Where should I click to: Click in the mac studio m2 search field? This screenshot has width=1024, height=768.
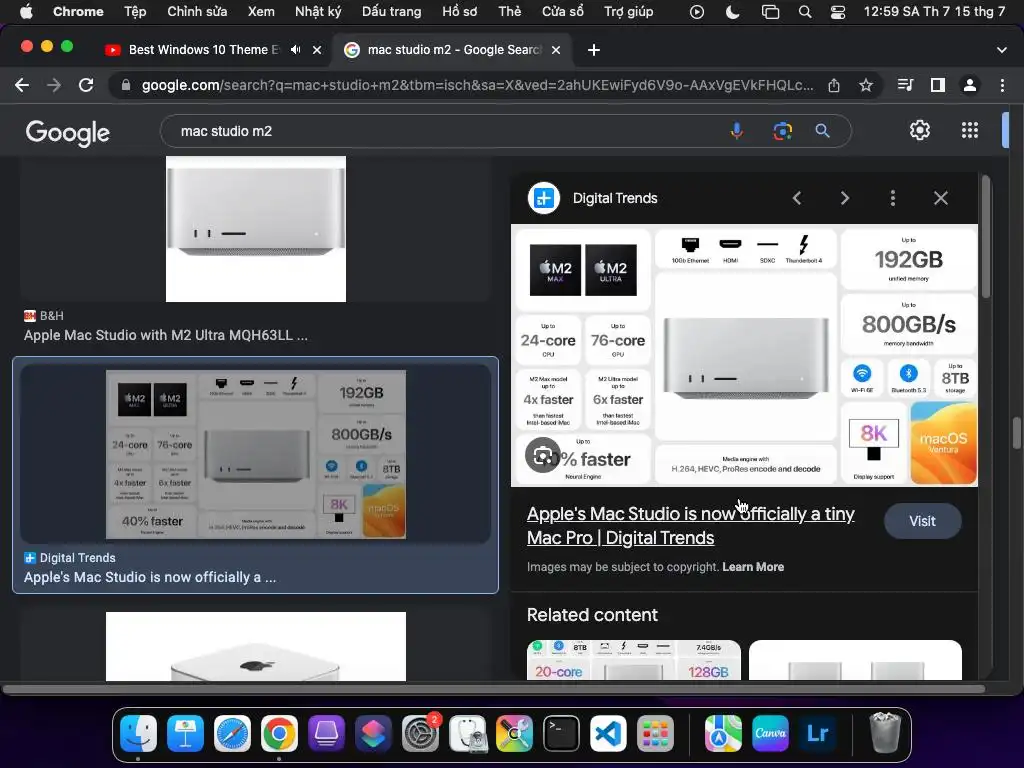pyautogui.click(x=444, y=131)
